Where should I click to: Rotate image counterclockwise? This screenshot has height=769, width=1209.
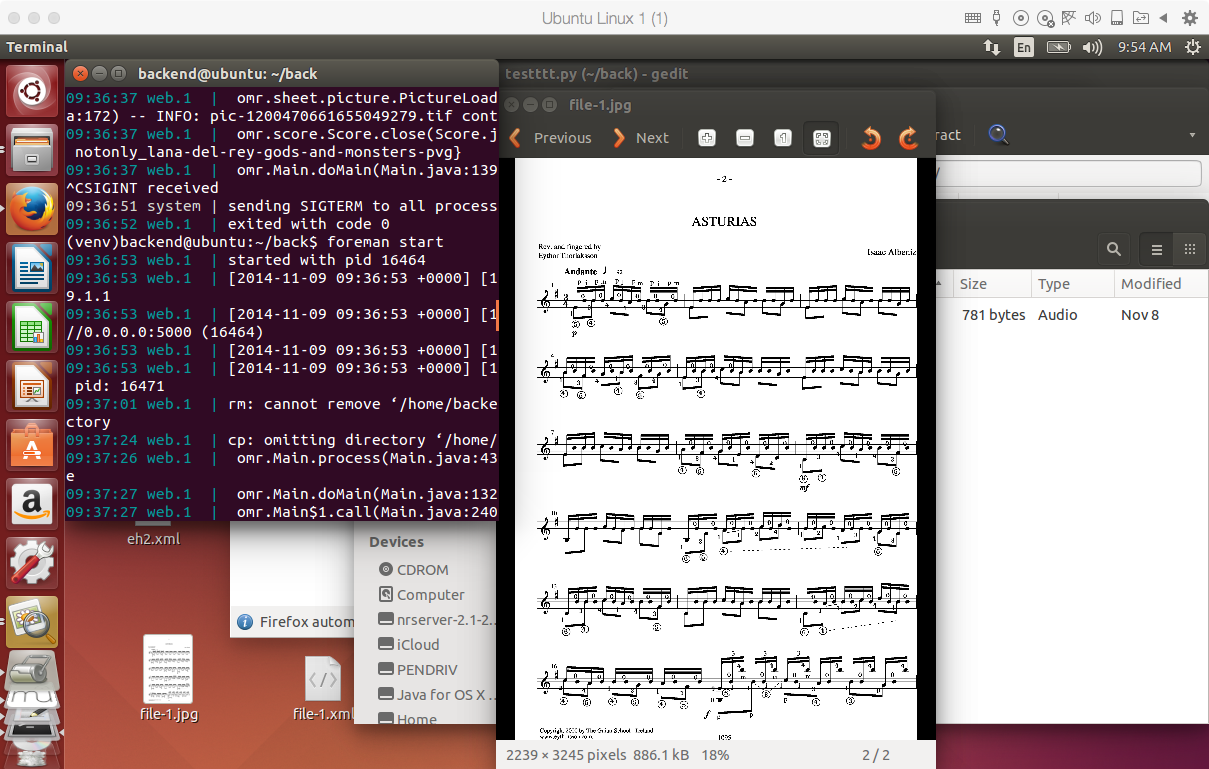(871, 138)
